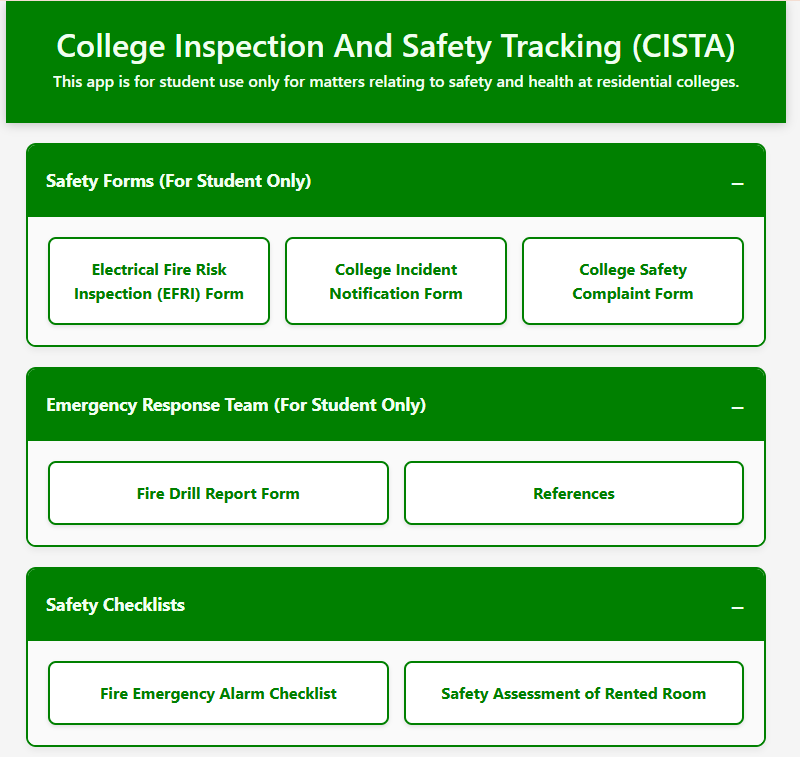Screen dimensions: 800x757
Task: Collapse Safety Forms section using minus icon
Action: click(738, 183)
